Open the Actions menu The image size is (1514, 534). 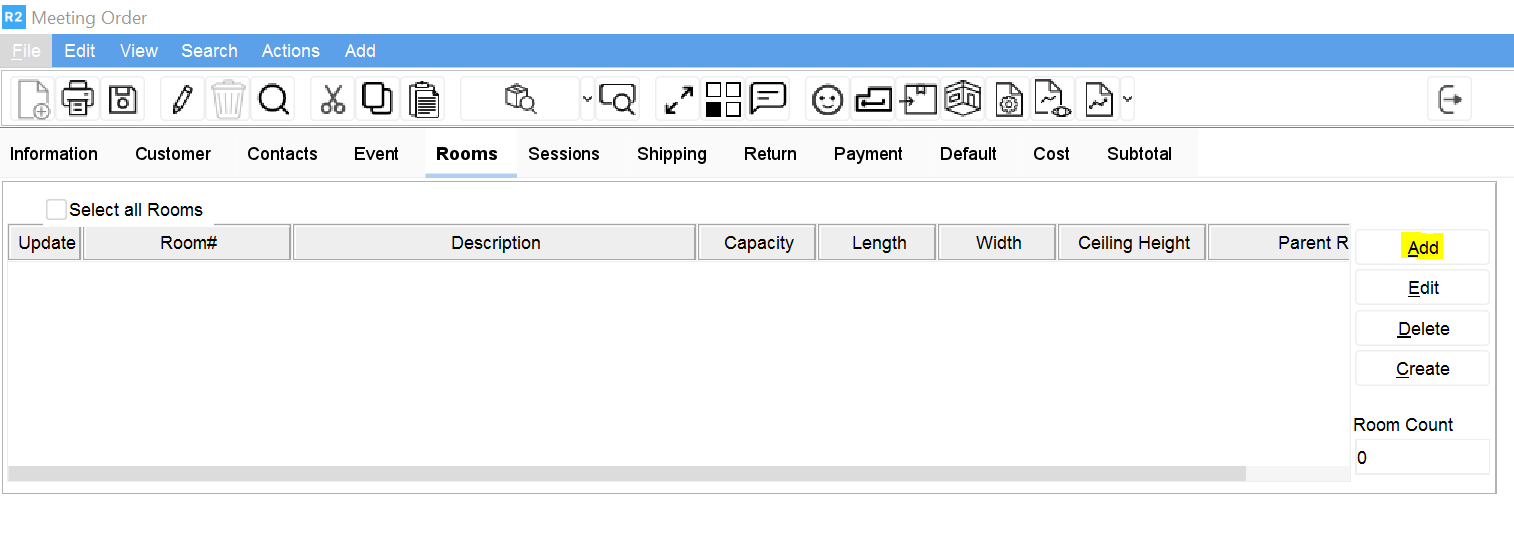[x=290, y=51]
